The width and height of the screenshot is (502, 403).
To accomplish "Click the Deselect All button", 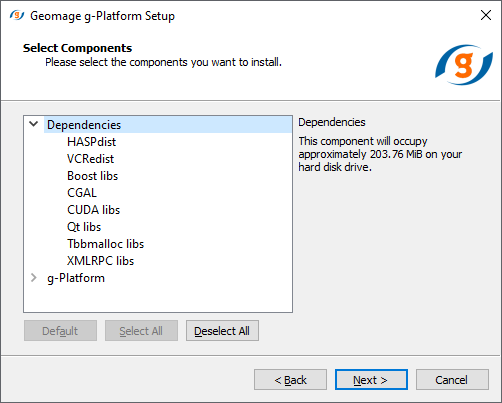I will tap(222, 331).
